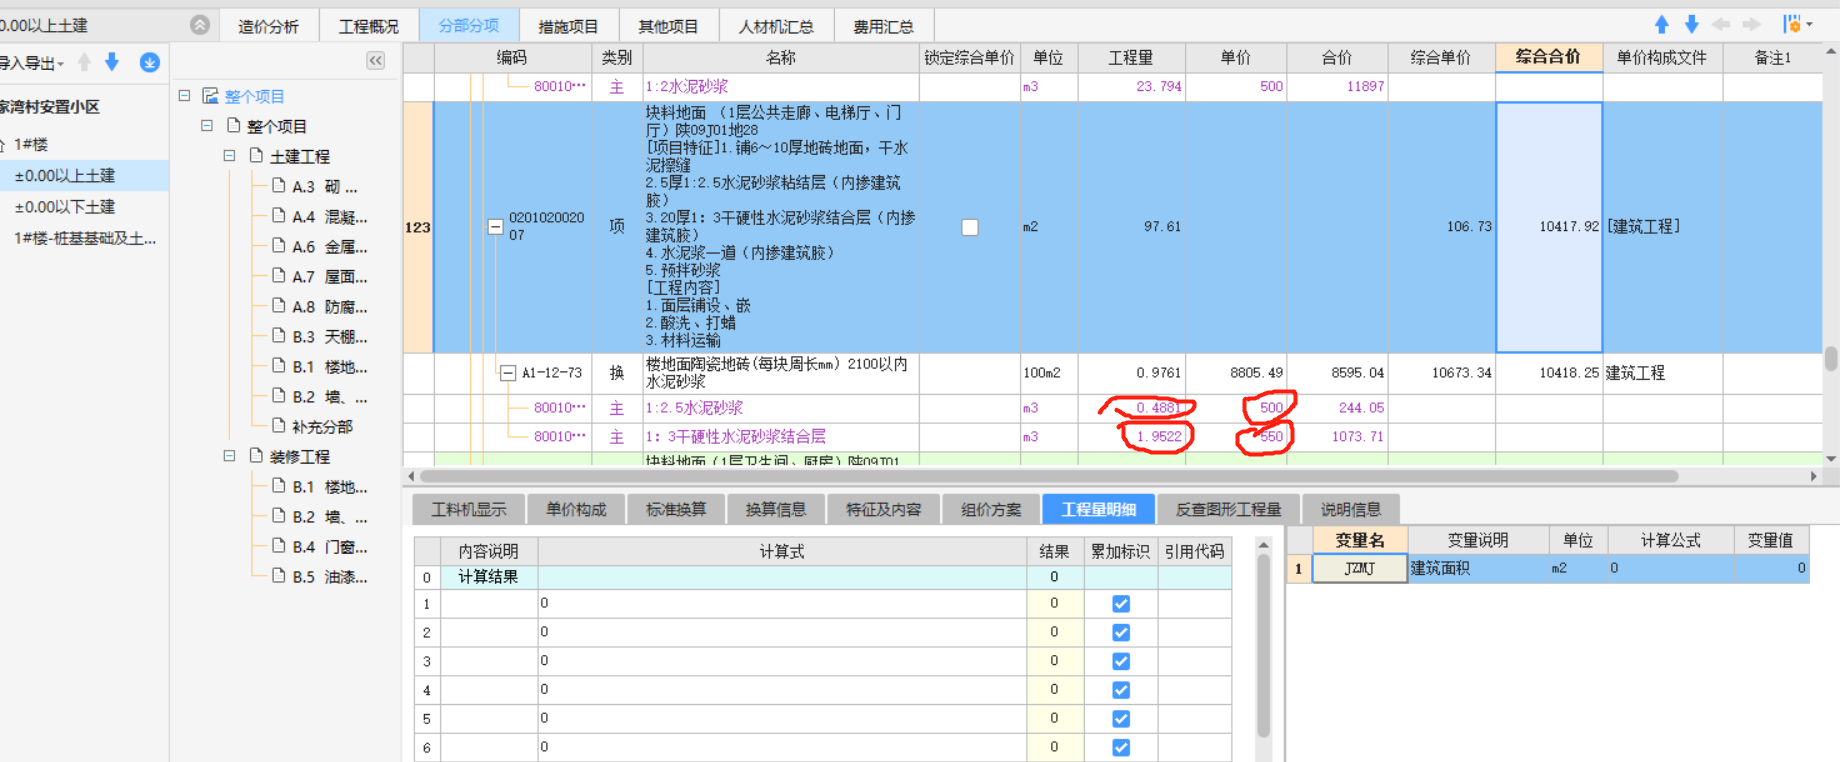Click the document icon for A.3 砌
This screenshot has height=762, width=1840.
coord(279,186)
